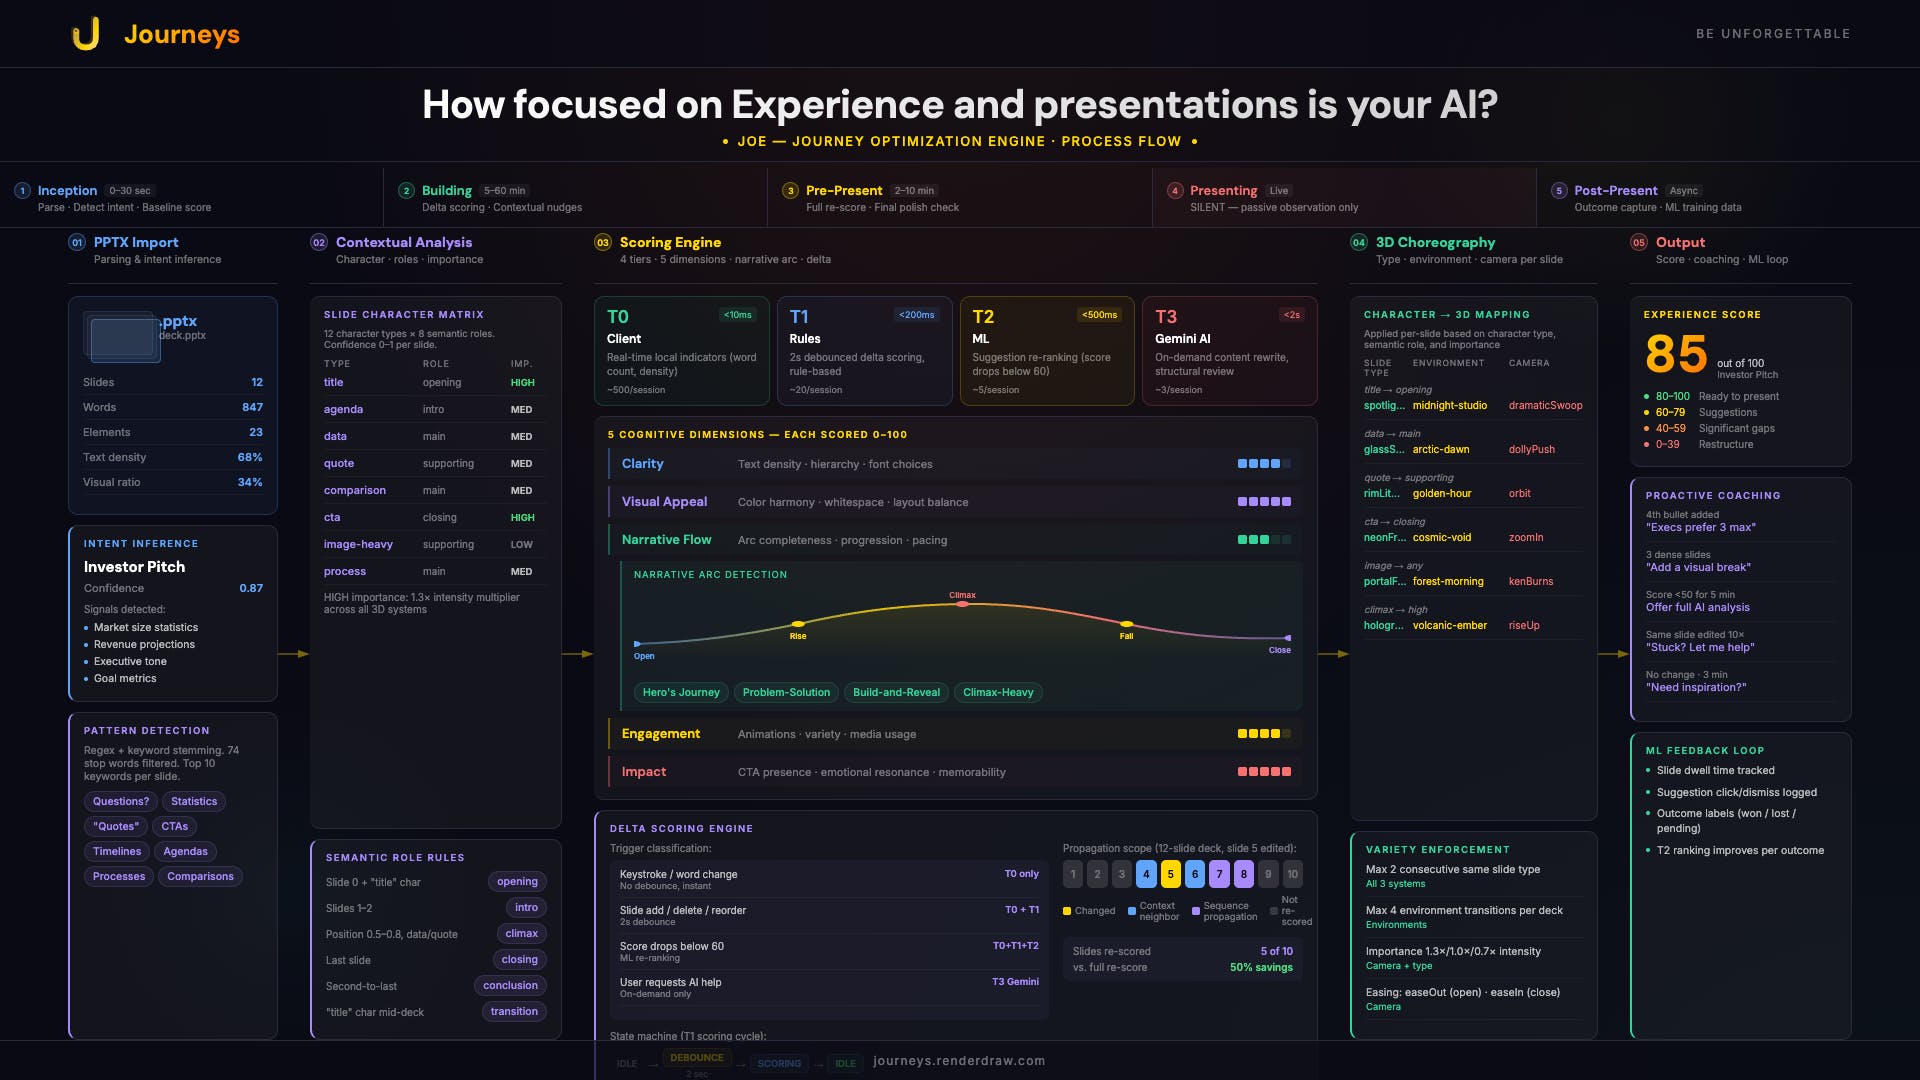Click the Journeys logo icon

pos(86,34)
